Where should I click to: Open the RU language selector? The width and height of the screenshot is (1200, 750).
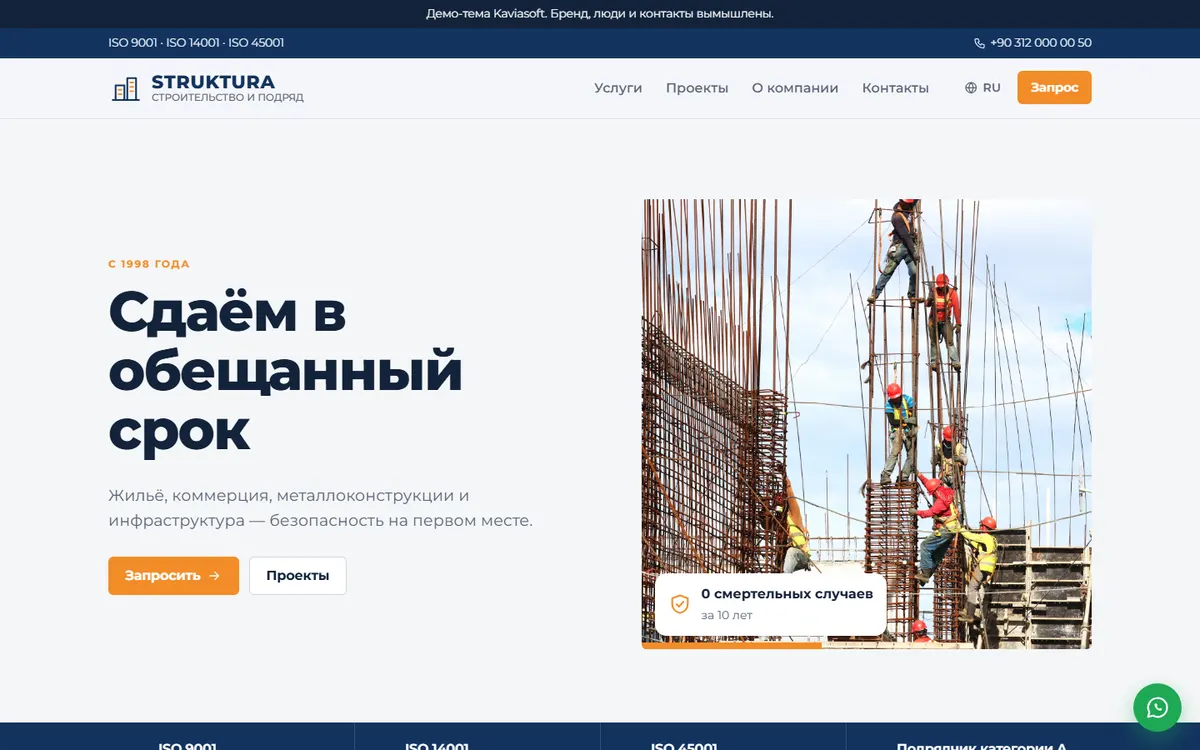pos(983,88)
